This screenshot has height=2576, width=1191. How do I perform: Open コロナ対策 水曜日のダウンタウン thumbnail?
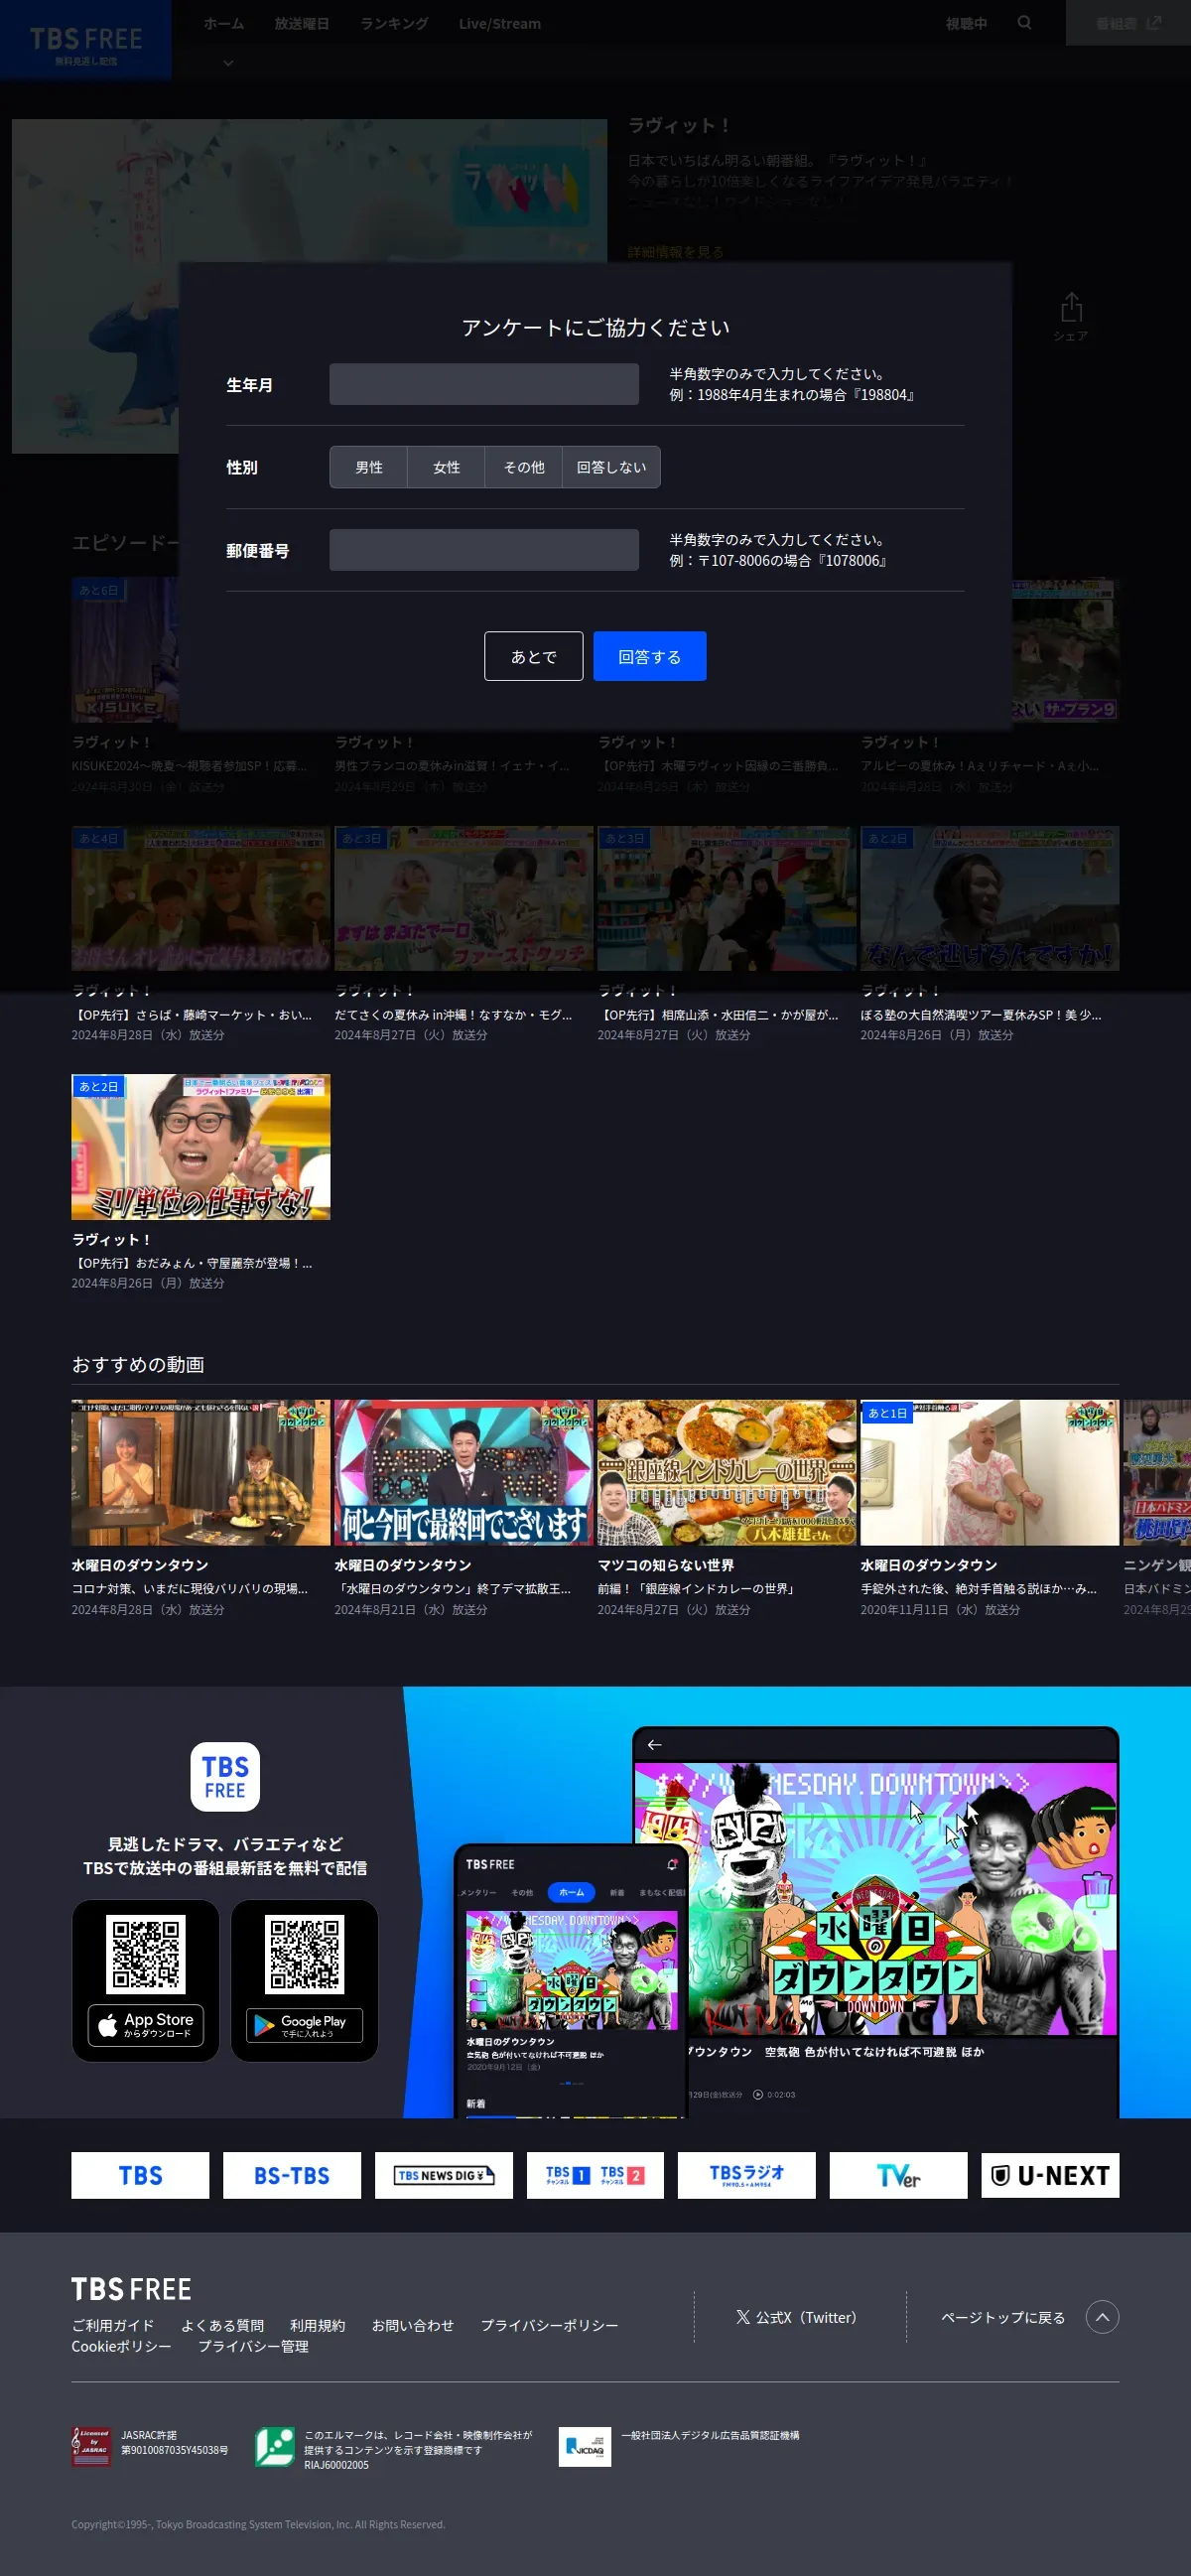pos(200,1472)
